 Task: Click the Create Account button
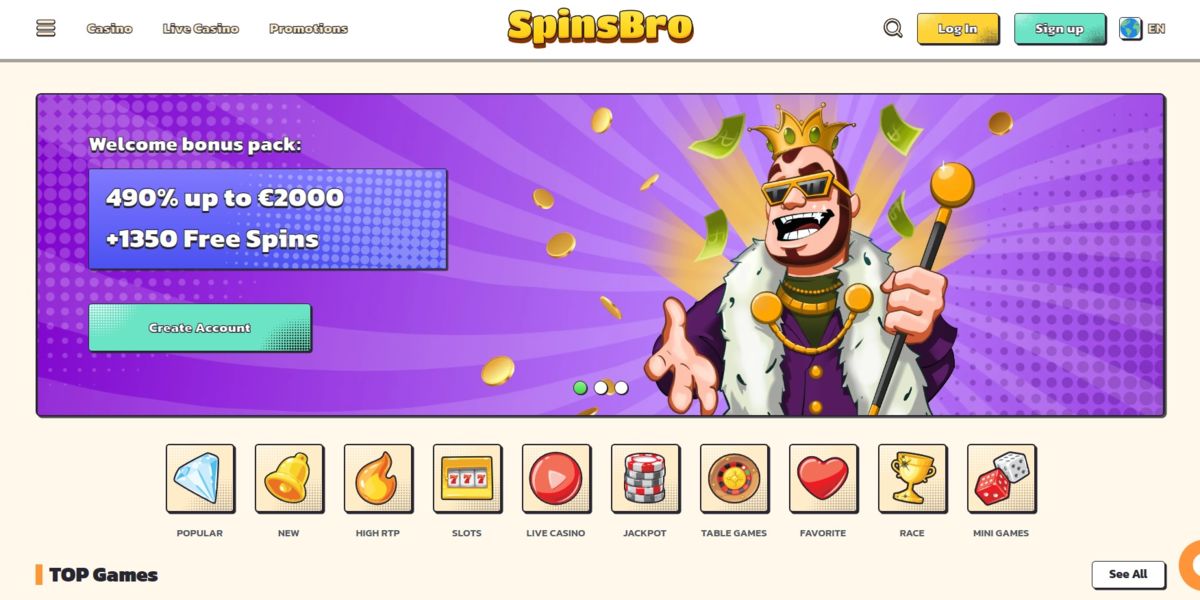[x=200, y=328]
